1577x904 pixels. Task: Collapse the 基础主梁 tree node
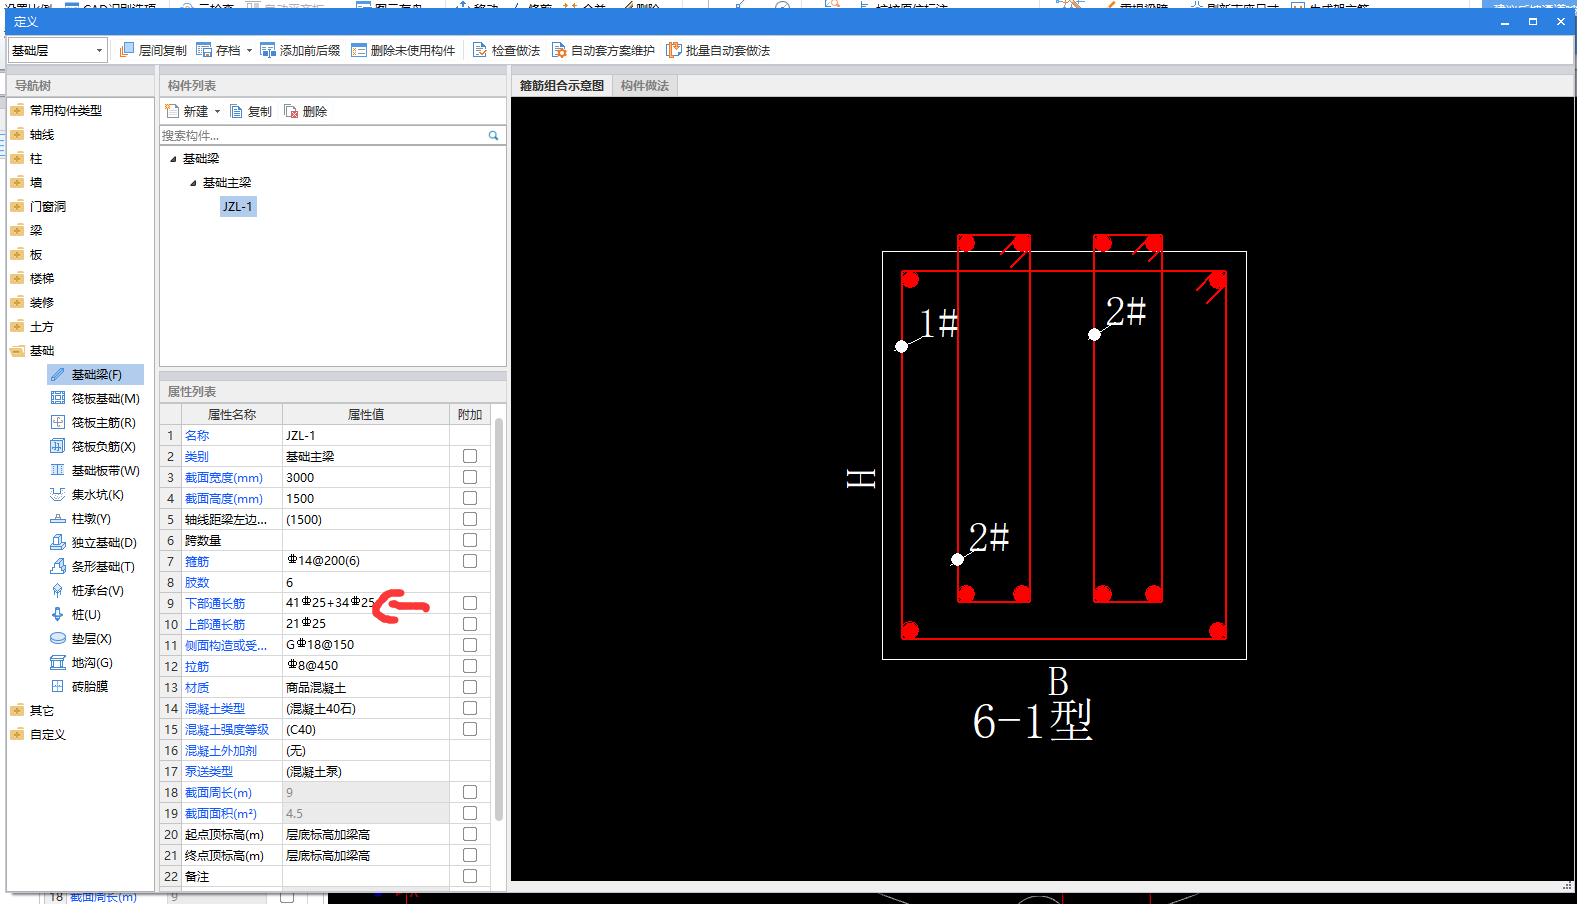click(x=193, y=183)
